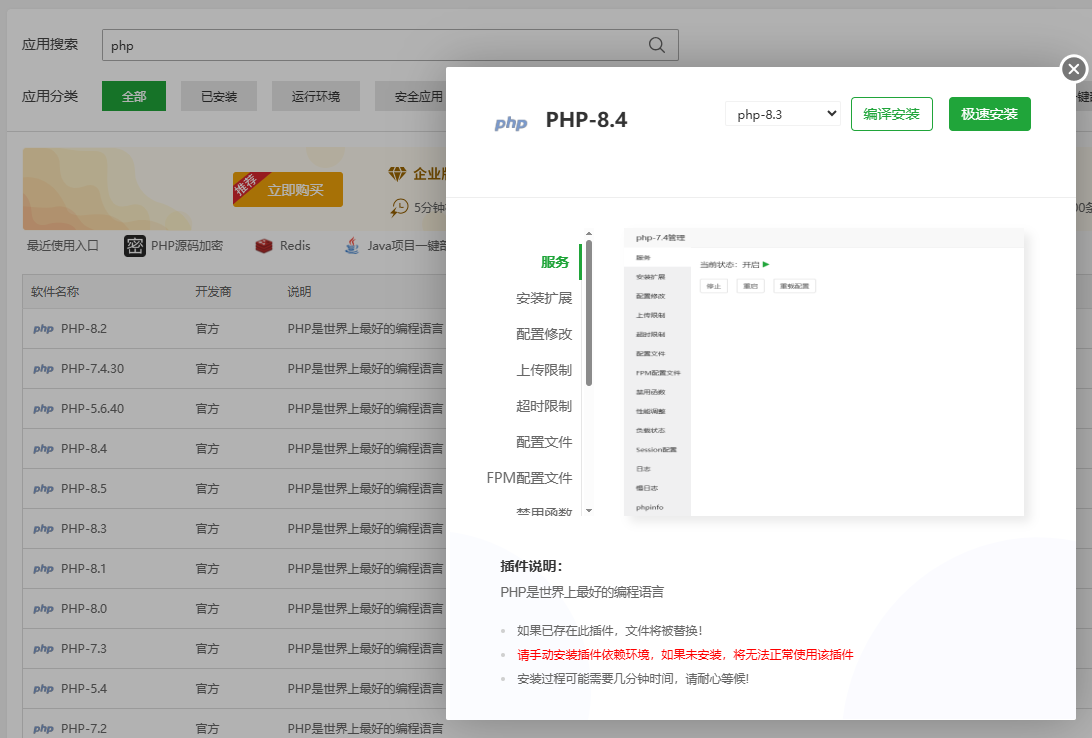Close the PHP-8.4 install dialog
The width and height of the screenshot is (1092, 738).
coord(1073,69)
